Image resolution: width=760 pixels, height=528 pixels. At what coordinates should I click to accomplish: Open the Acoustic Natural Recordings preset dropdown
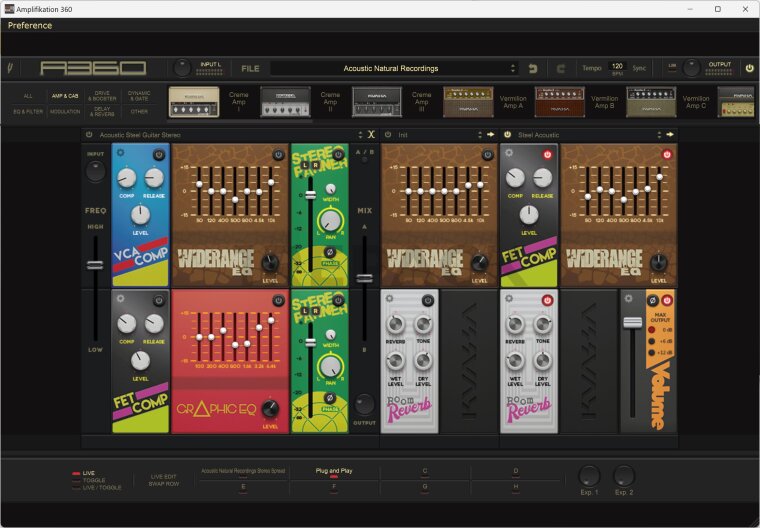(x=513, y=68)
